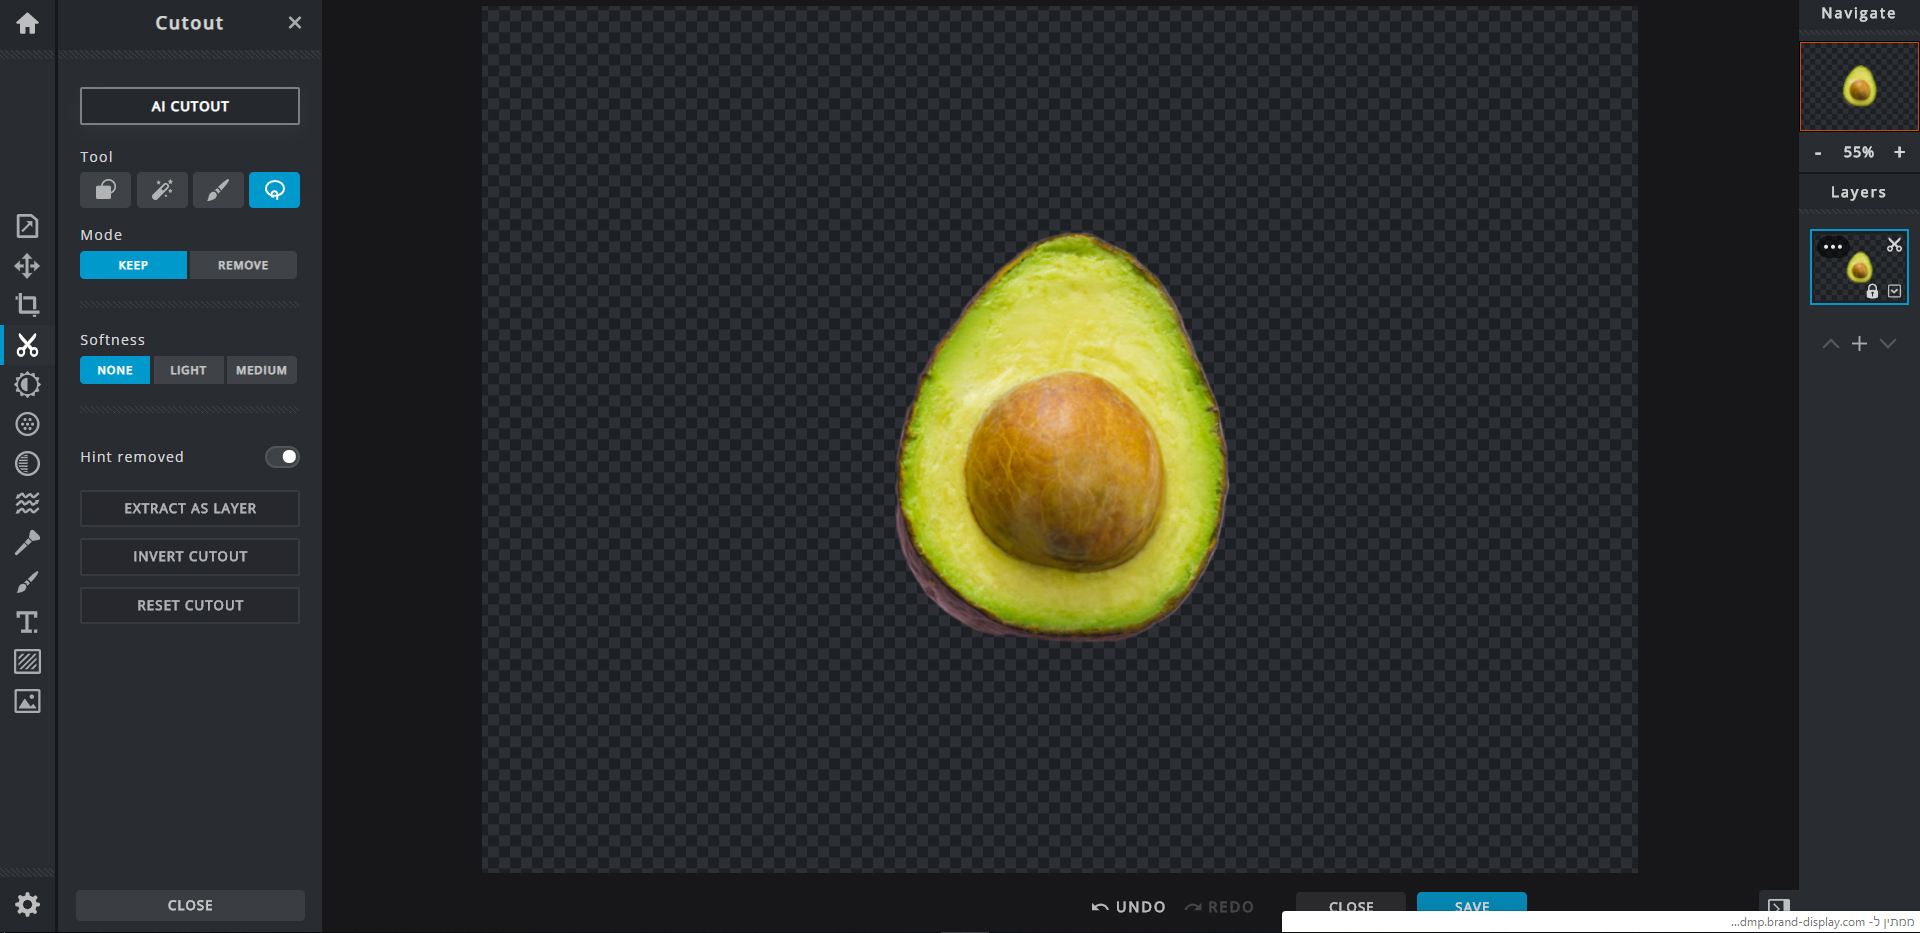Click the AI Cutout button
1920x933 pixels.
pos(190,106)
